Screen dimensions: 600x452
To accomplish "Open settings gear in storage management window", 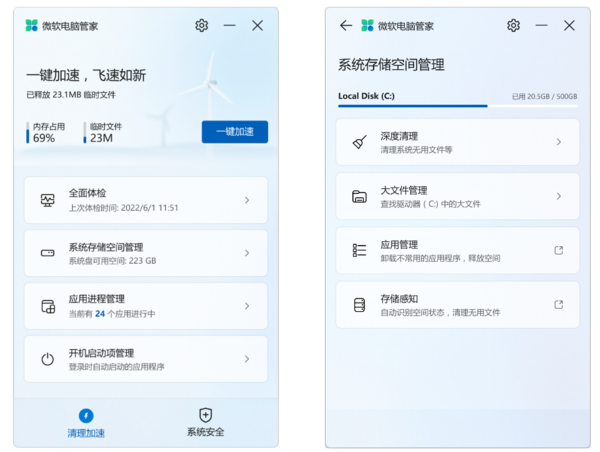I will [513, 26].
